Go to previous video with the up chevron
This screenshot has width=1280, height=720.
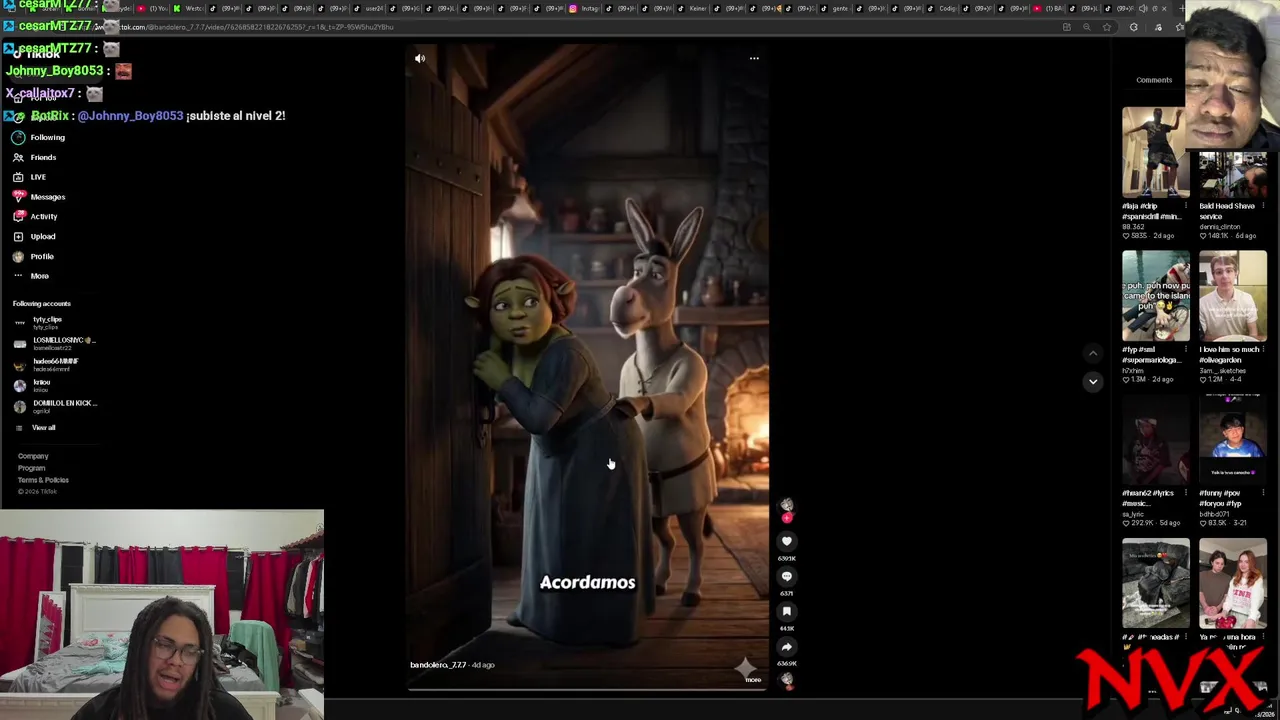[1093, 353]
